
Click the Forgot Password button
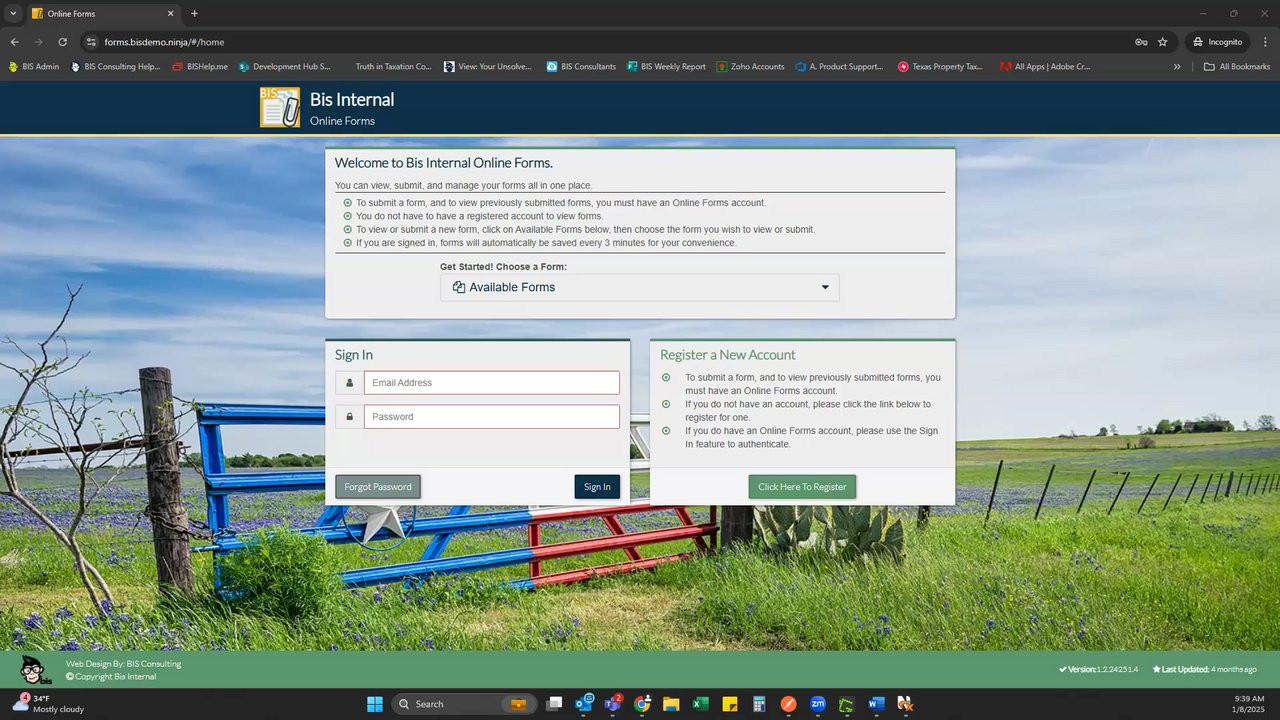[378, 487]
